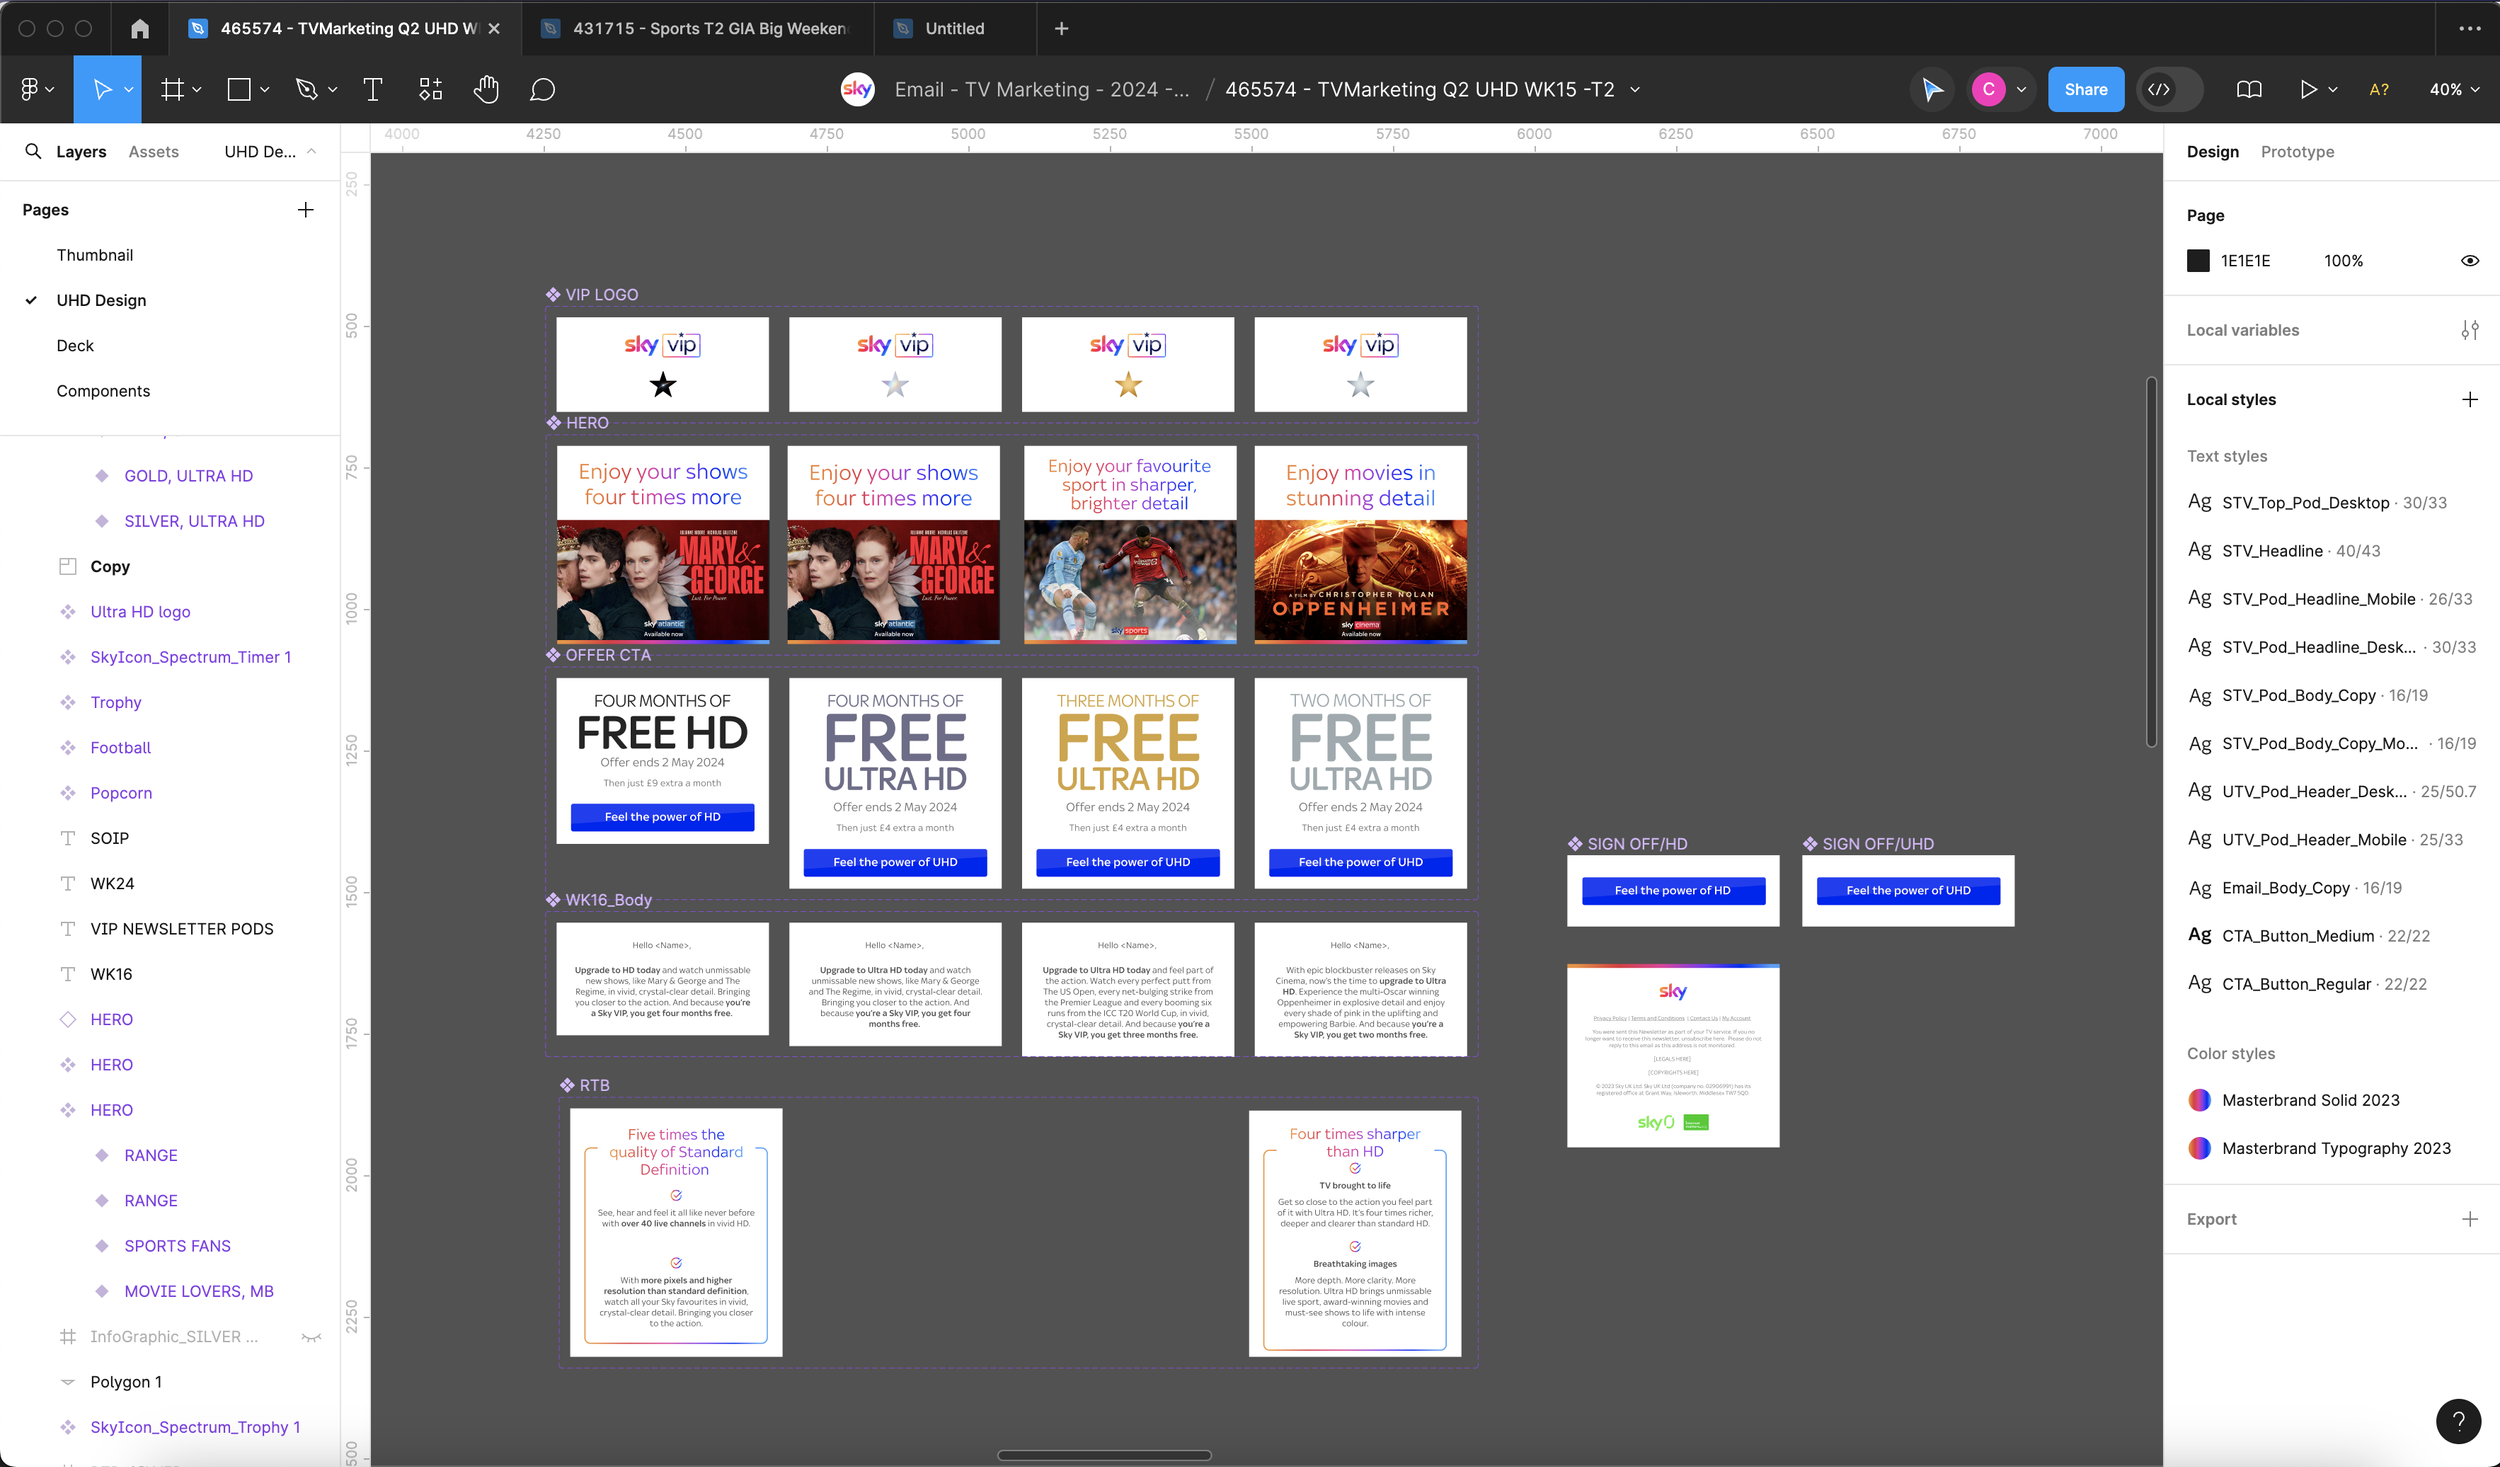Select the Polygon 1 layer
Screen dimensions: 2500x1467
pos(126,1382)
